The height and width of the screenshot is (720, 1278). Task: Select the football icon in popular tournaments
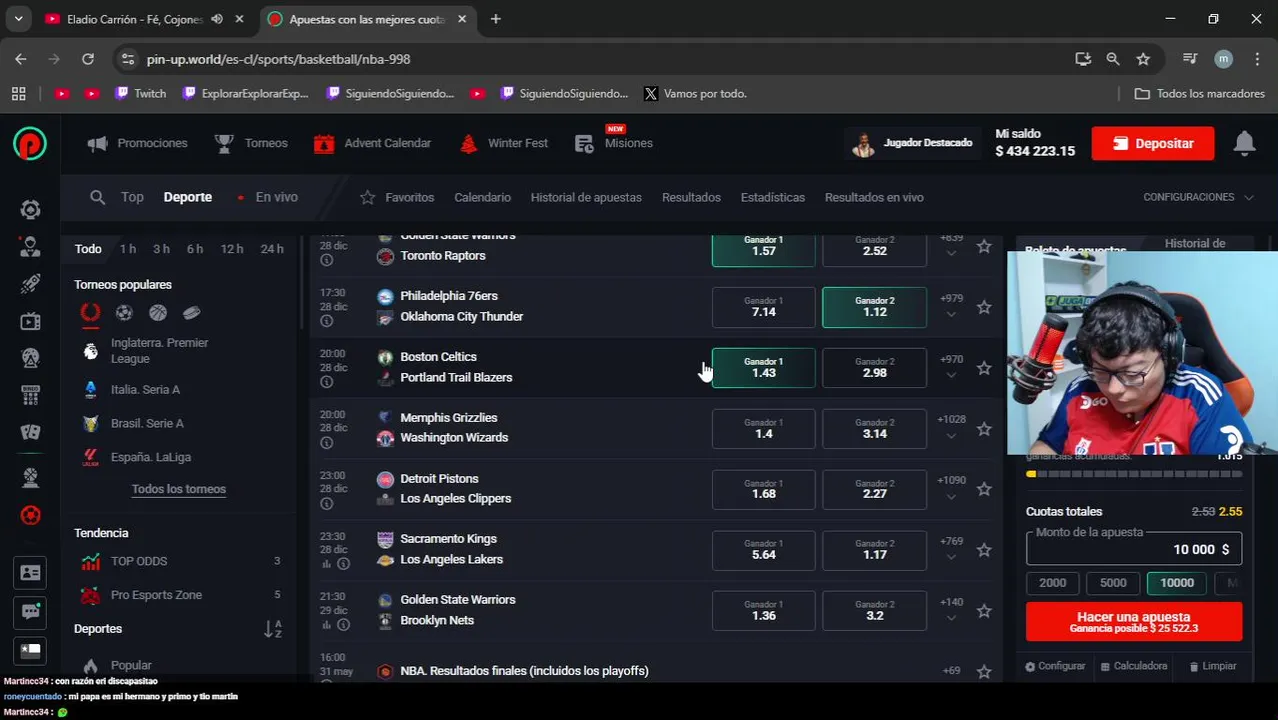[124, 313]
